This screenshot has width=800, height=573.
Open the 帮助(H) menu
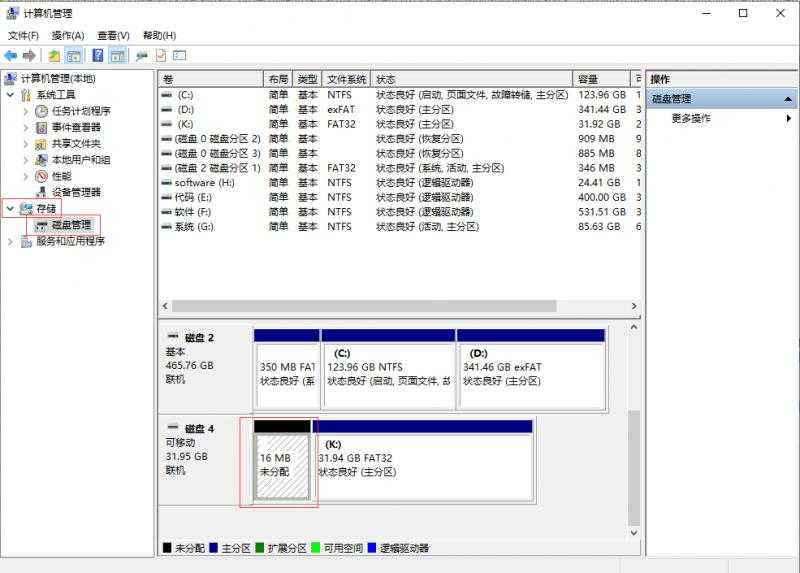pyautogui.click(x=159, y=35)
